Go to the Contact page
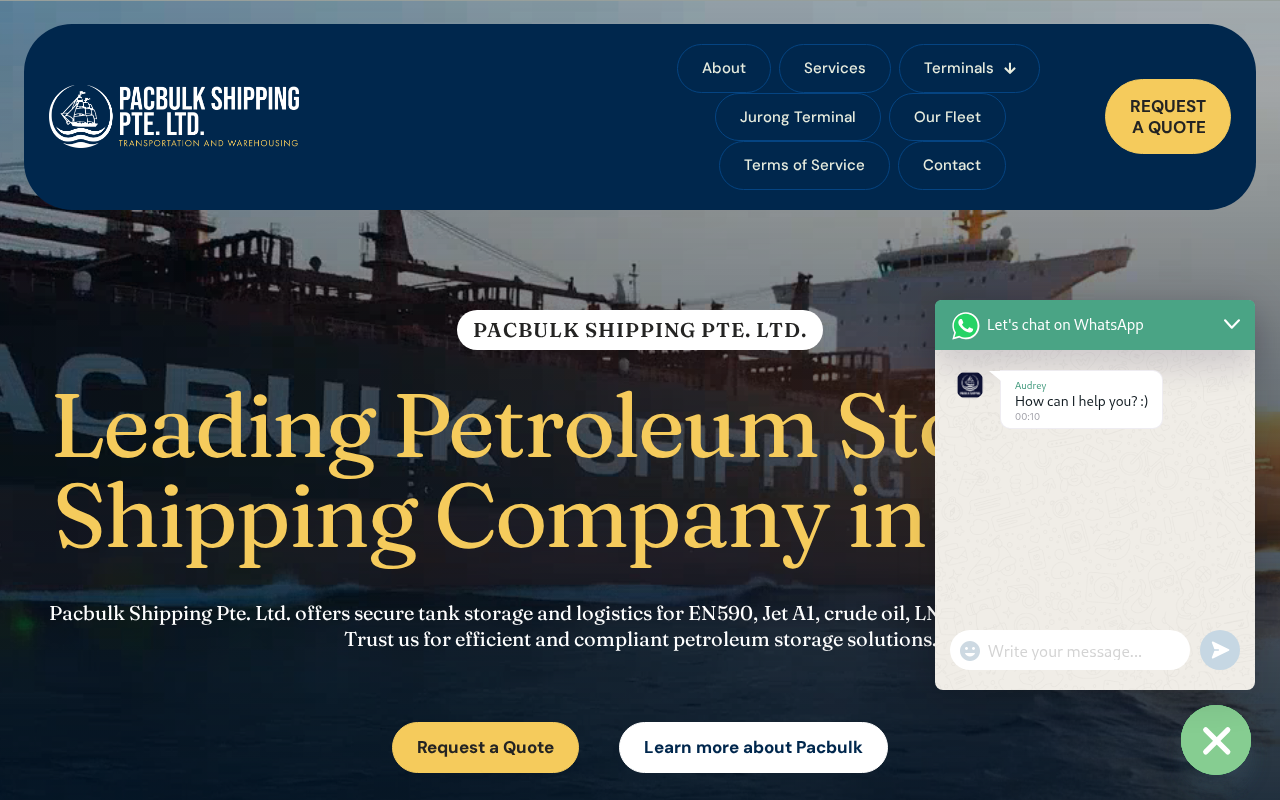 pyautogui.click(x=952, y=165)
